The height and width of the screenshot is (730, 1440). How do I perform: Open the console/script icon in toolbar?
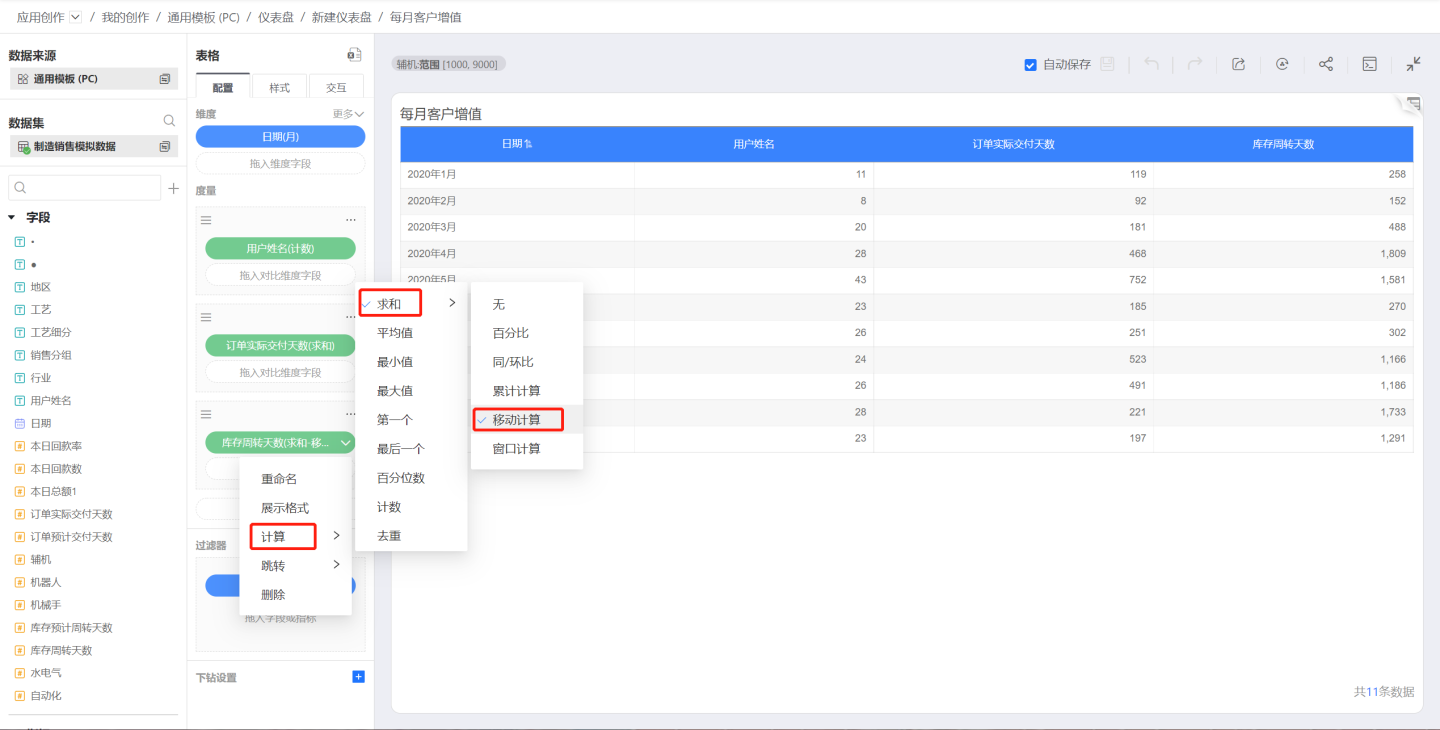click(1369, 64)
